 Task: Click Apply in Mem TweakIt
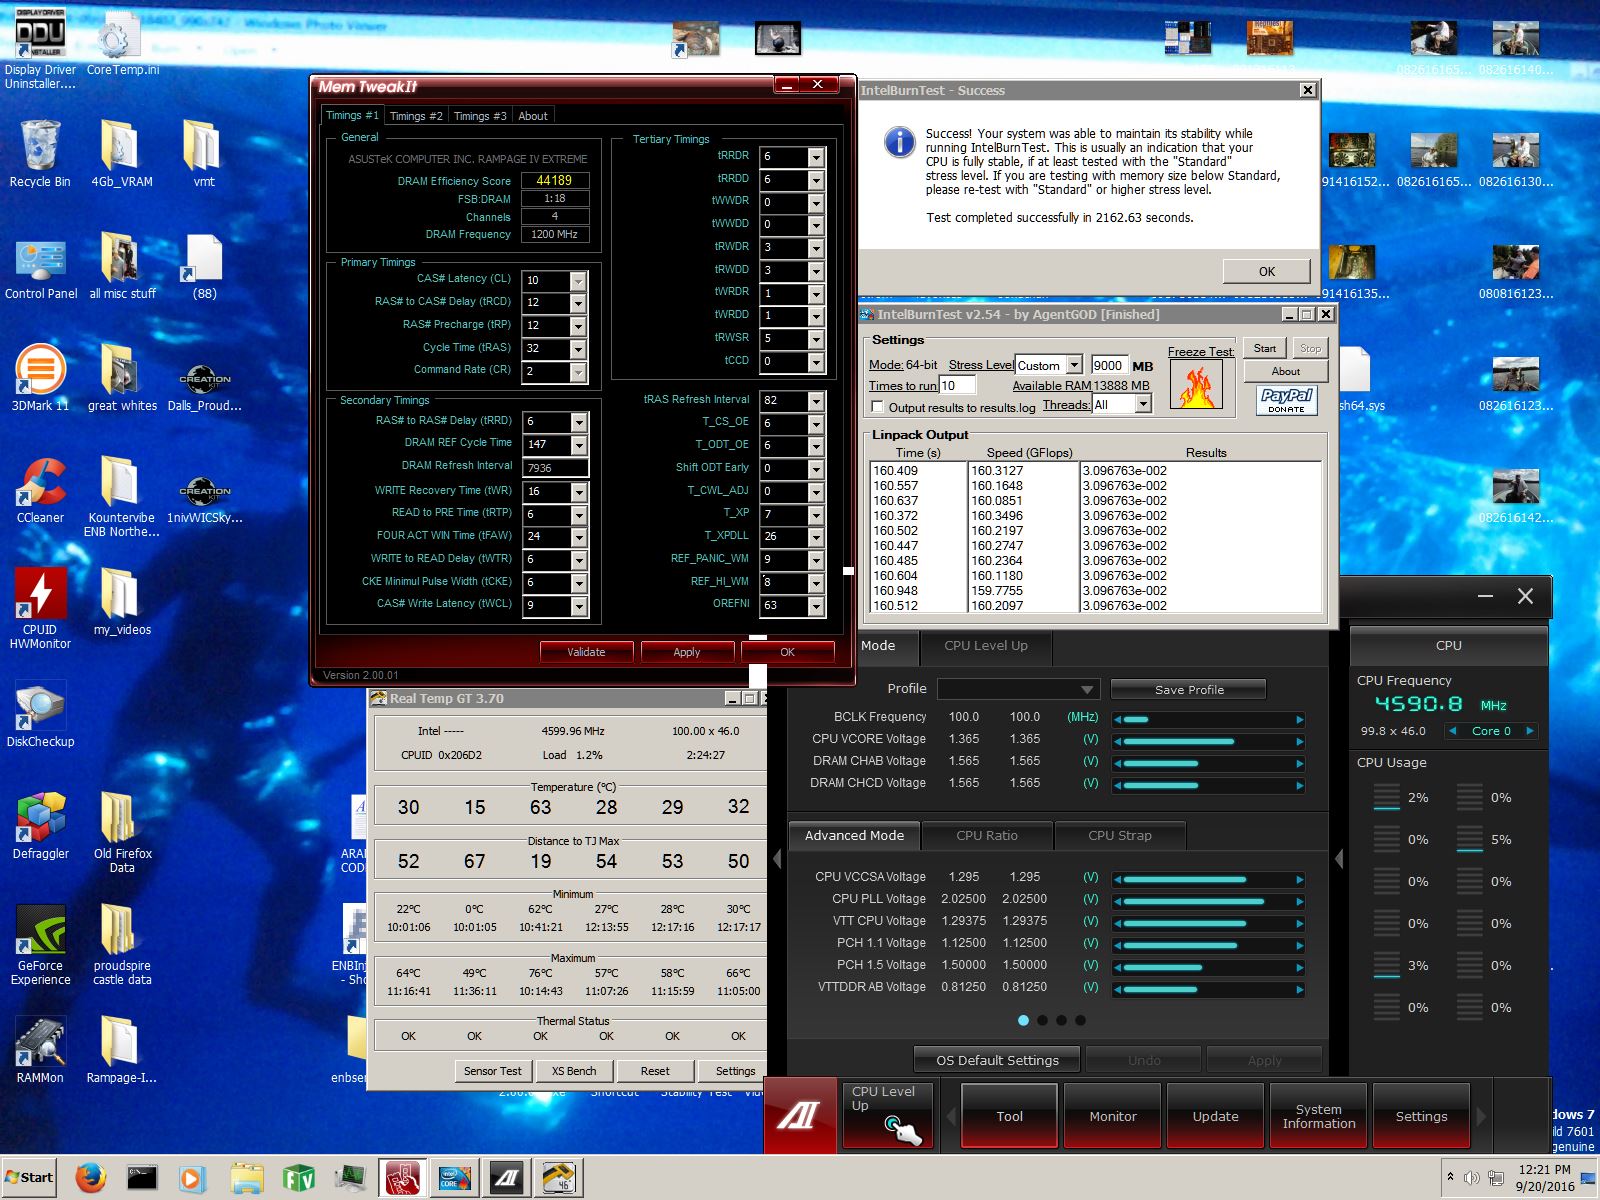[687, 652]
